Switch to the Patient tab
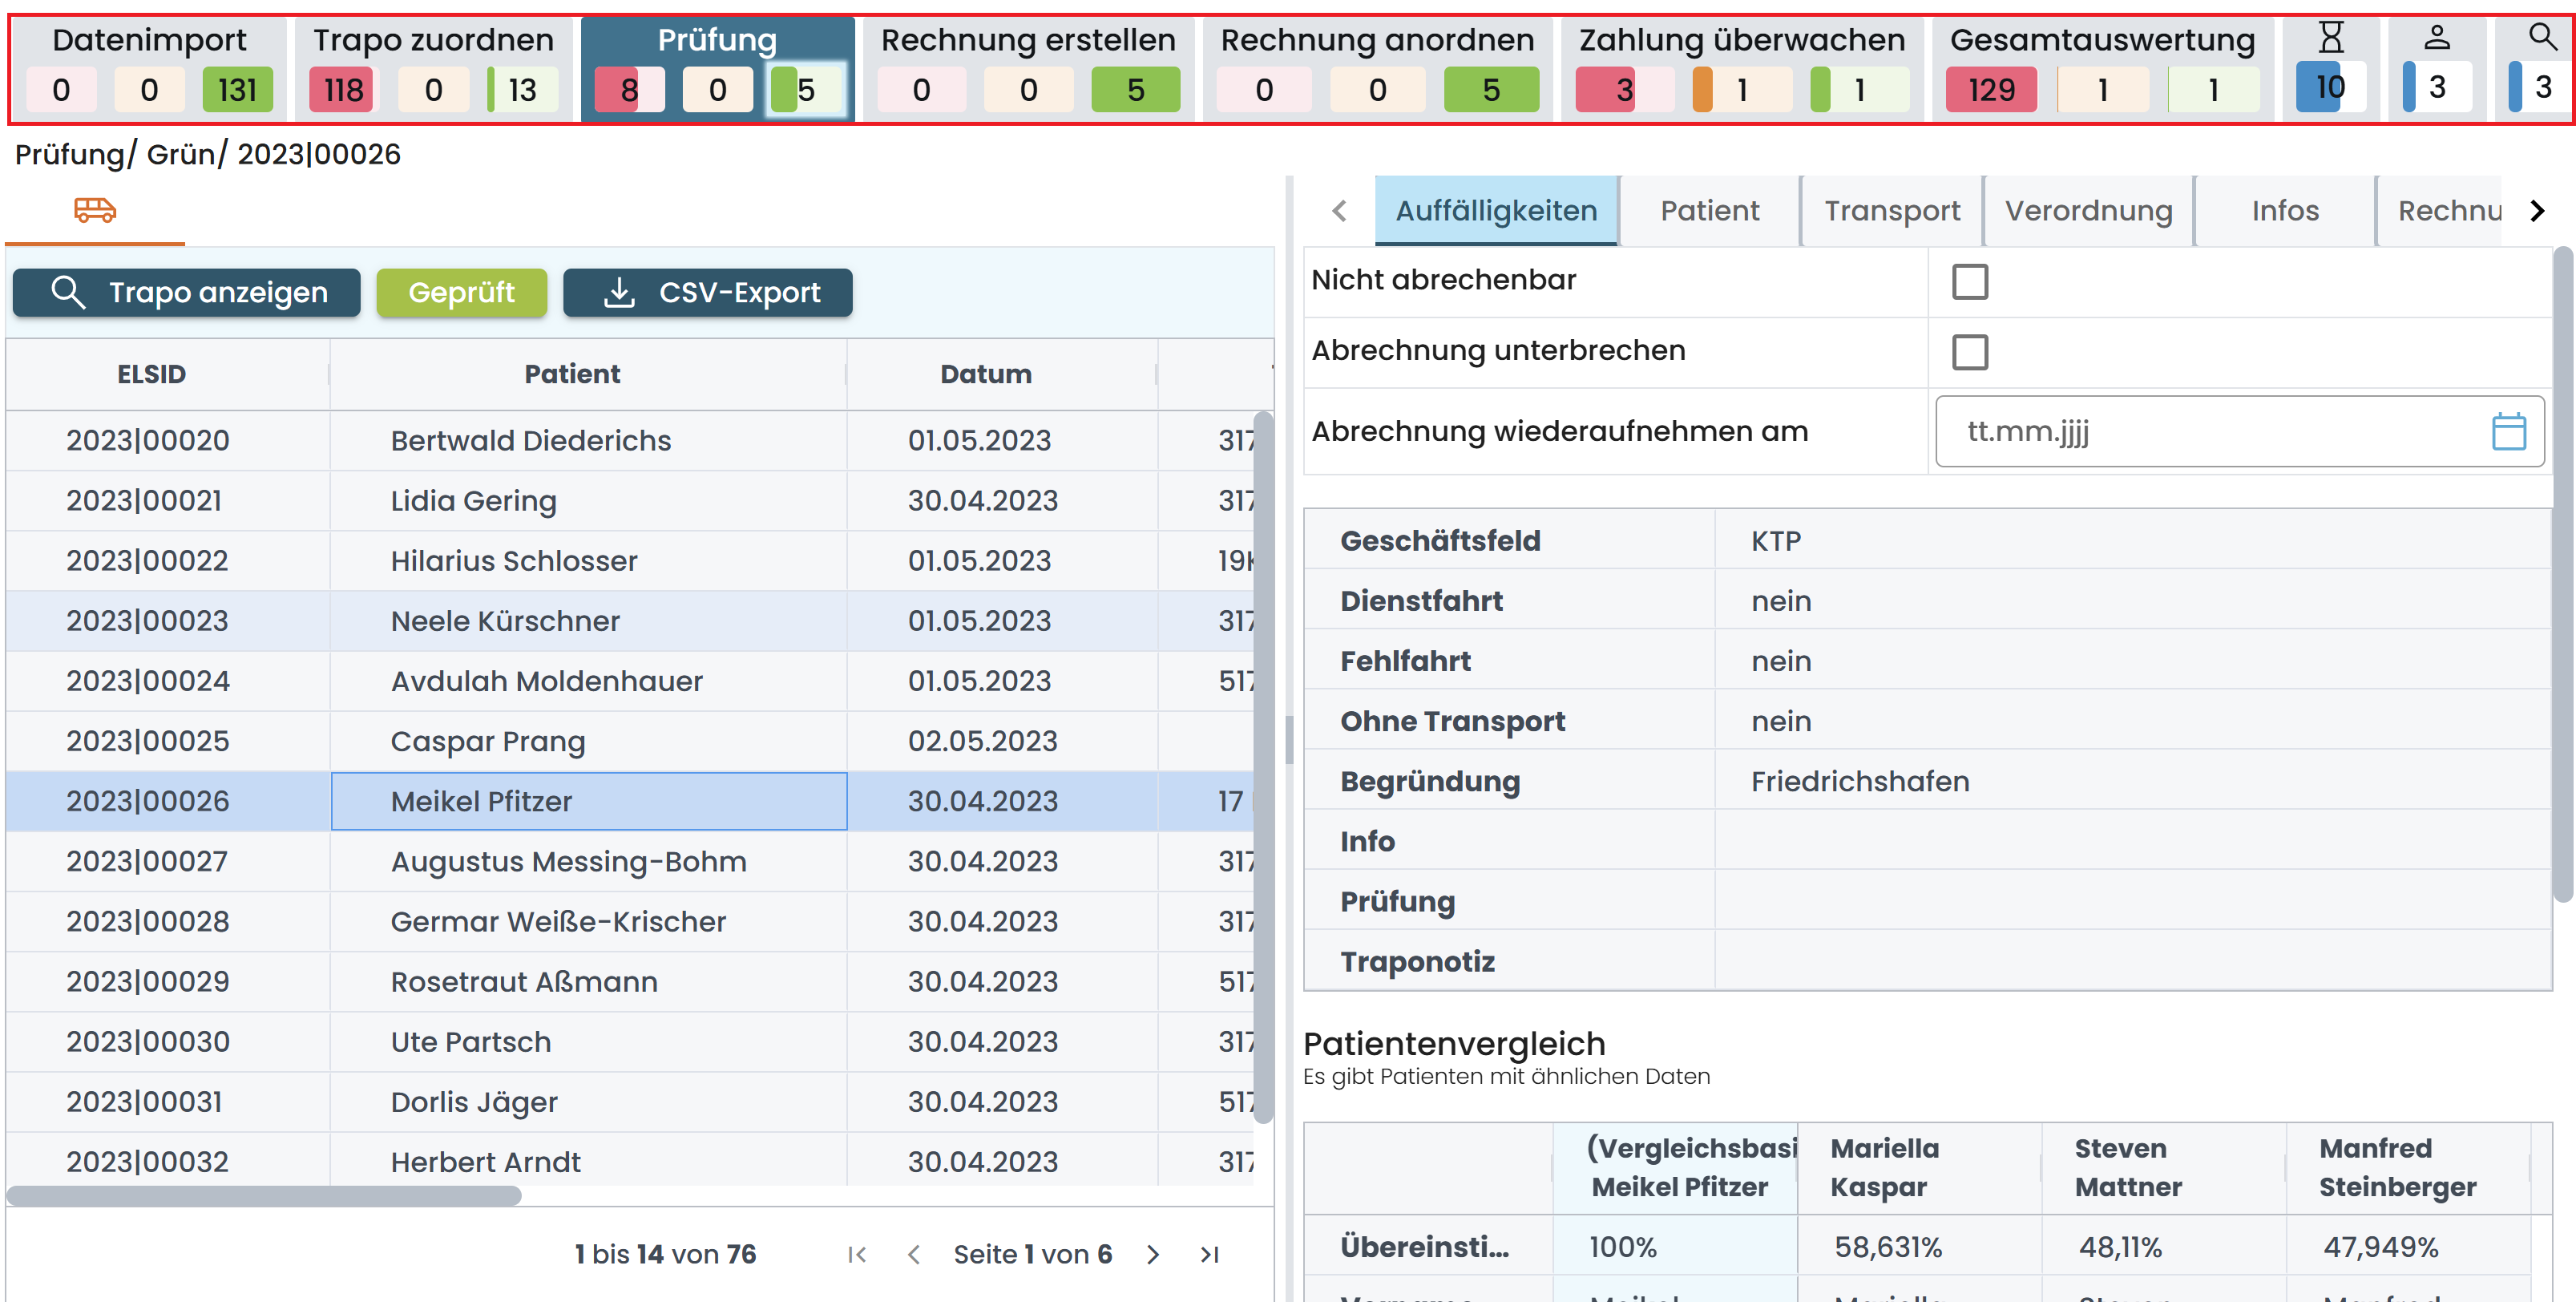 1710,210
